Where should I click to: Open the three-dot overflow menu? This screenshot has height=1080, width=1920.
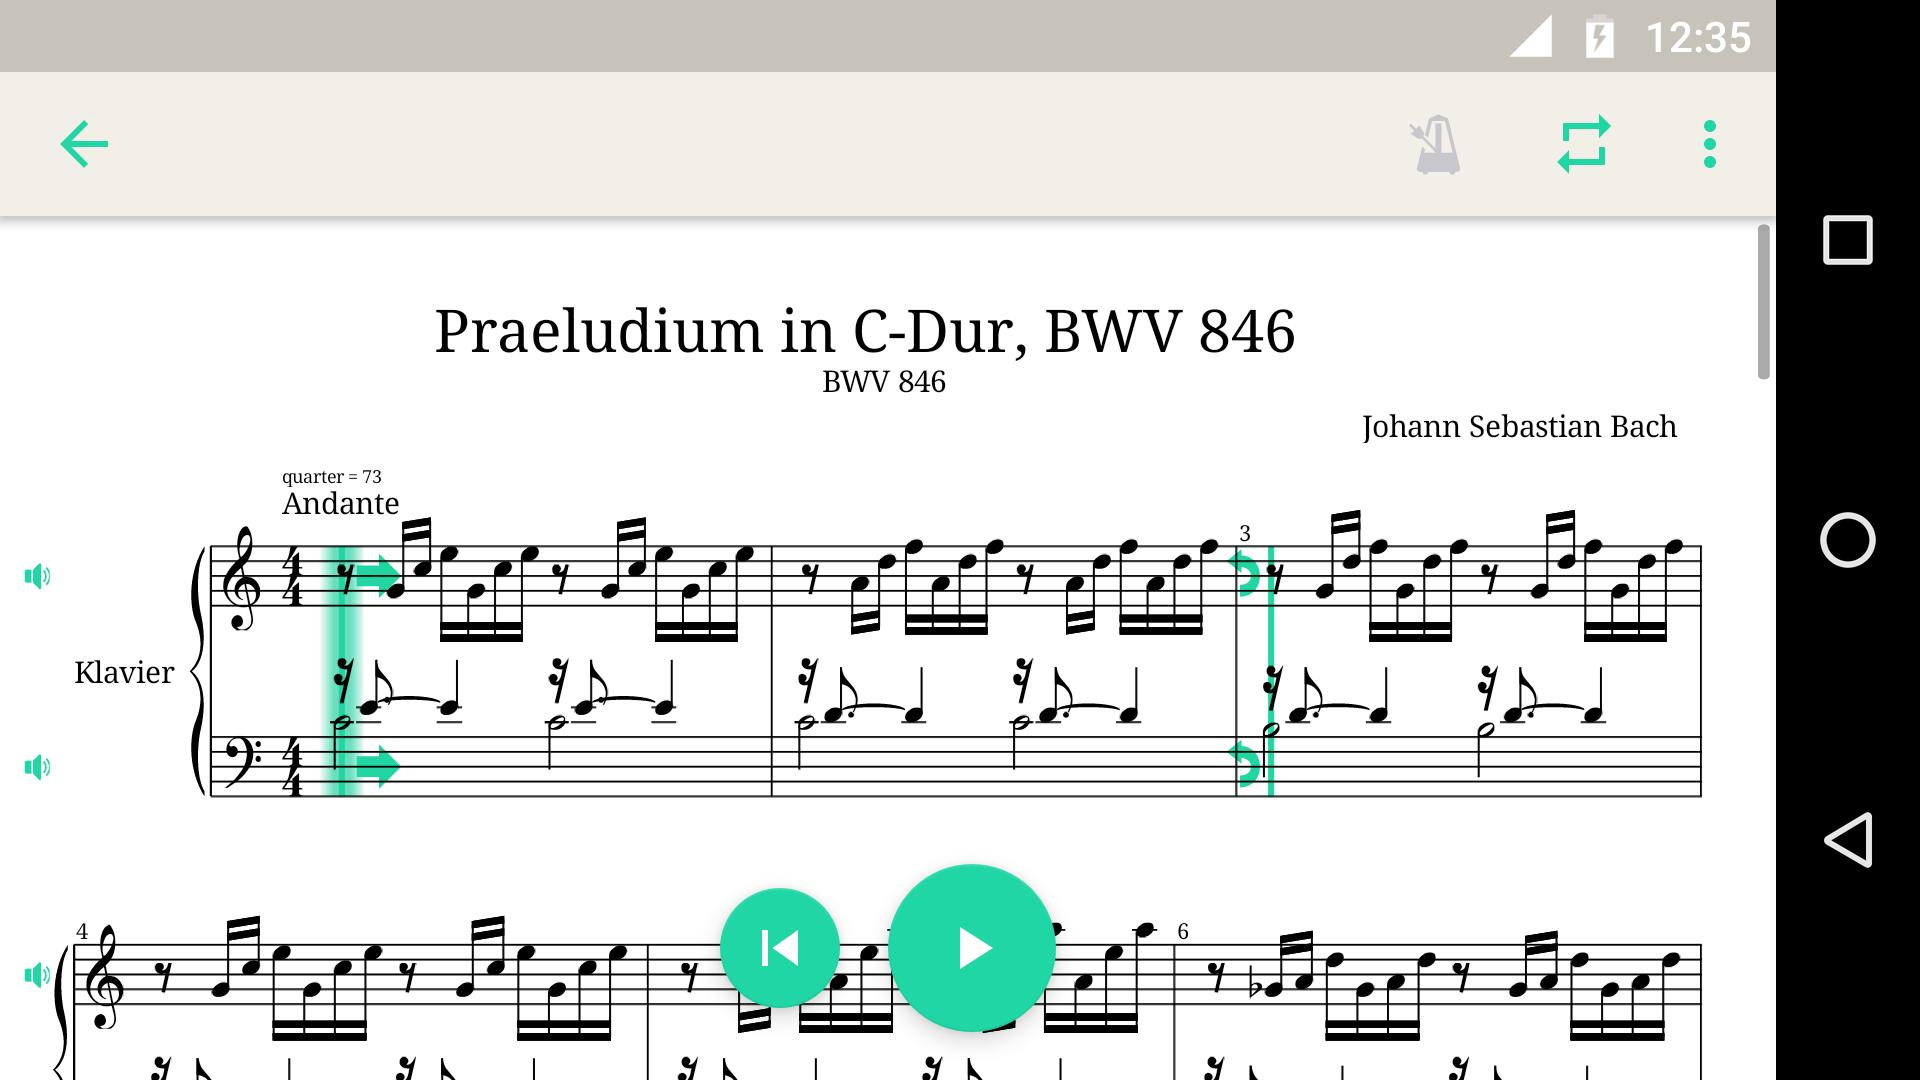tap(1710, 144)
